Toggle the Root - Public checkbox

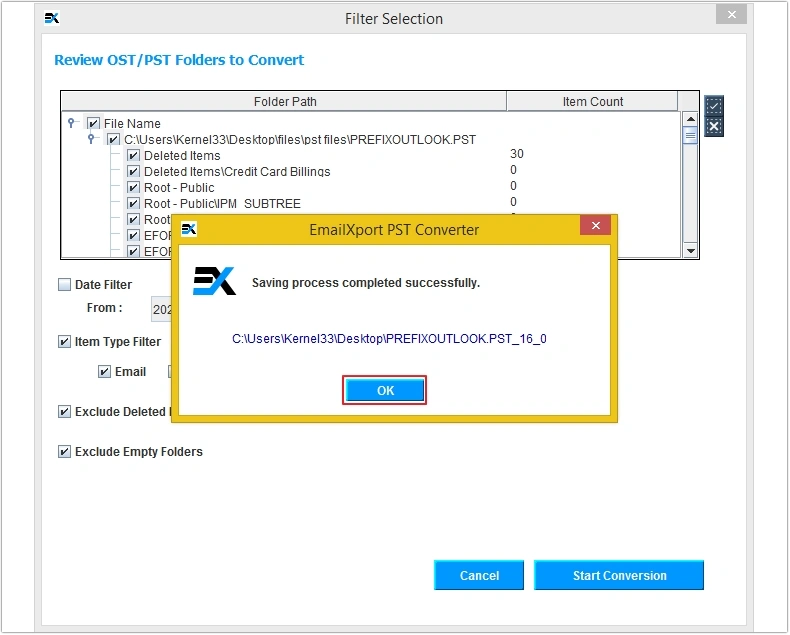(133, 188)
